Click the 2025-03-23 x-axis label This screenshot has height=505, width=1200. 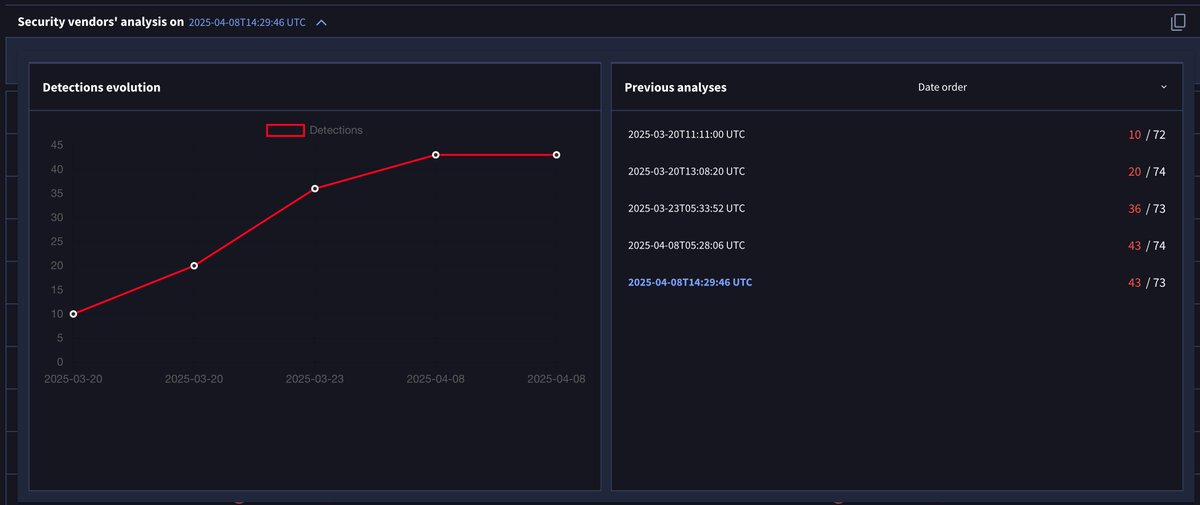click(x=315, y=379)
